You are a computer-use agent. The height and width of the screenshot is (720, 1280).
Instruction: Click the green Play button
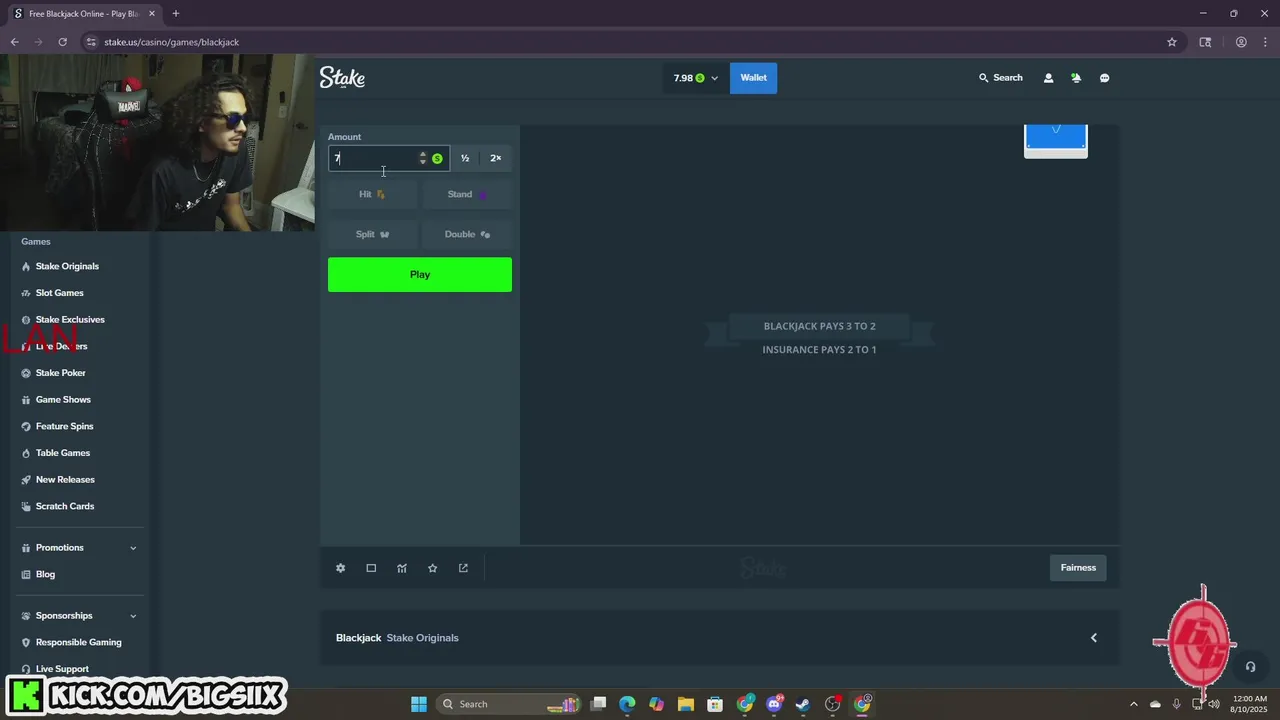[x=420, y=275]
